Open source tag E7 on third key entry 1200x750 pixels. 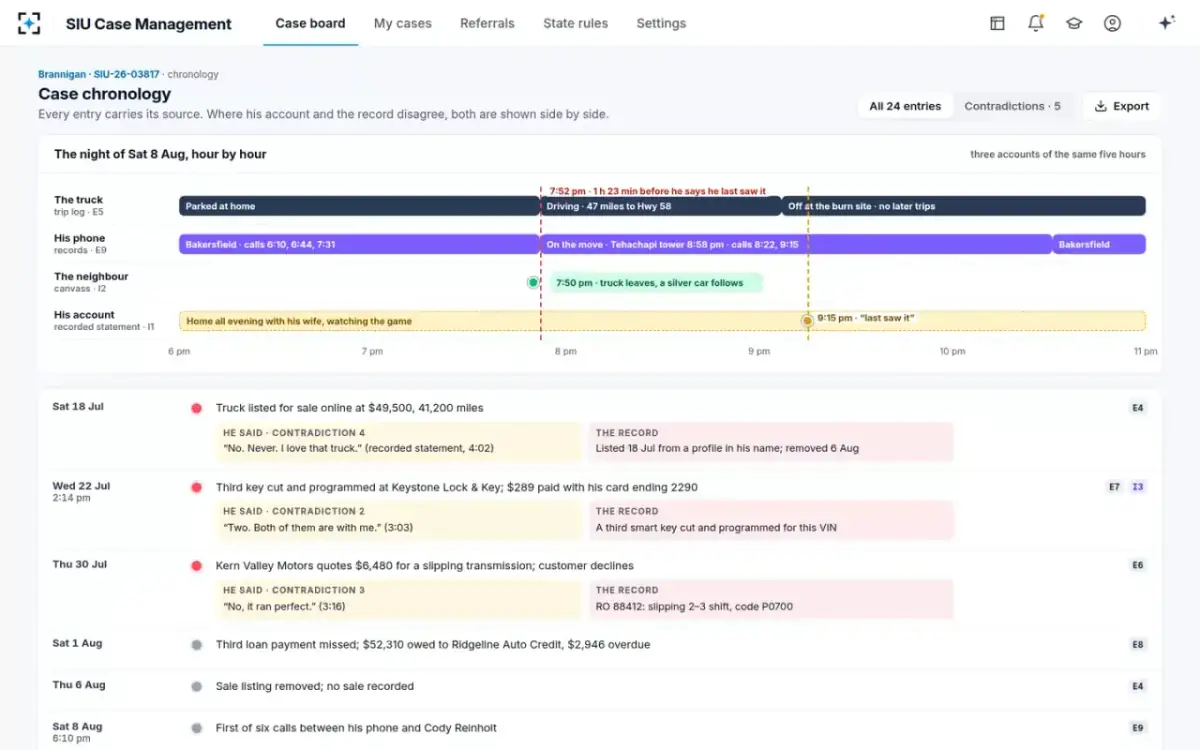point(1114,487)
